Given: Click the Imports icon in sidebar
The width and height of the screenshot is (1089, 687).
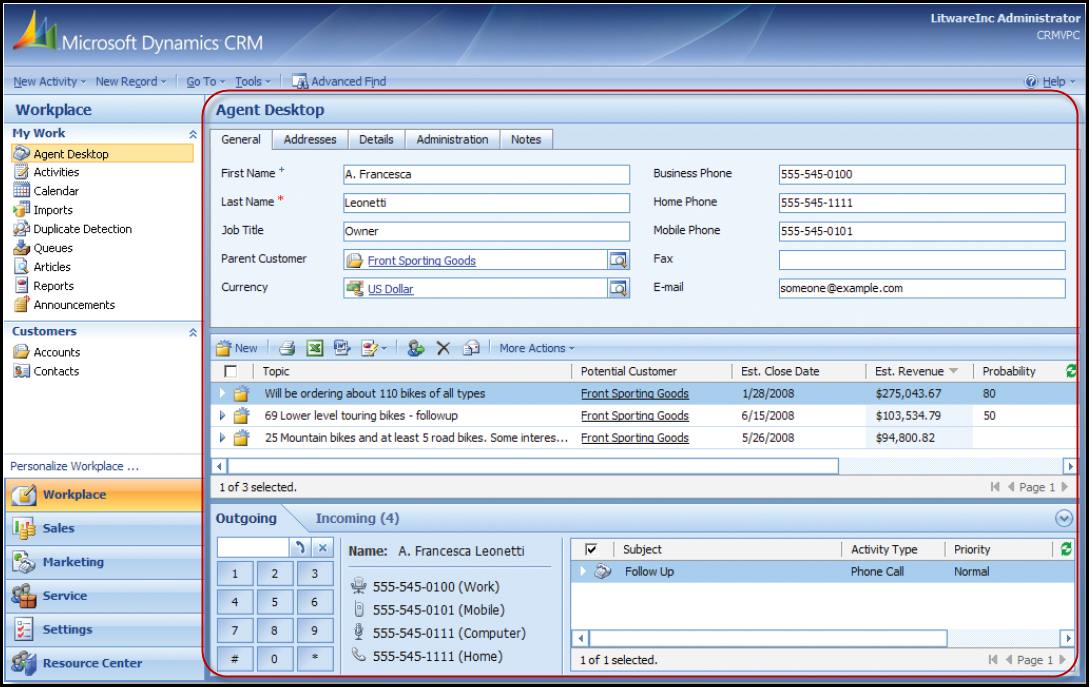Looking at the screenshot, I should [22, 210].
